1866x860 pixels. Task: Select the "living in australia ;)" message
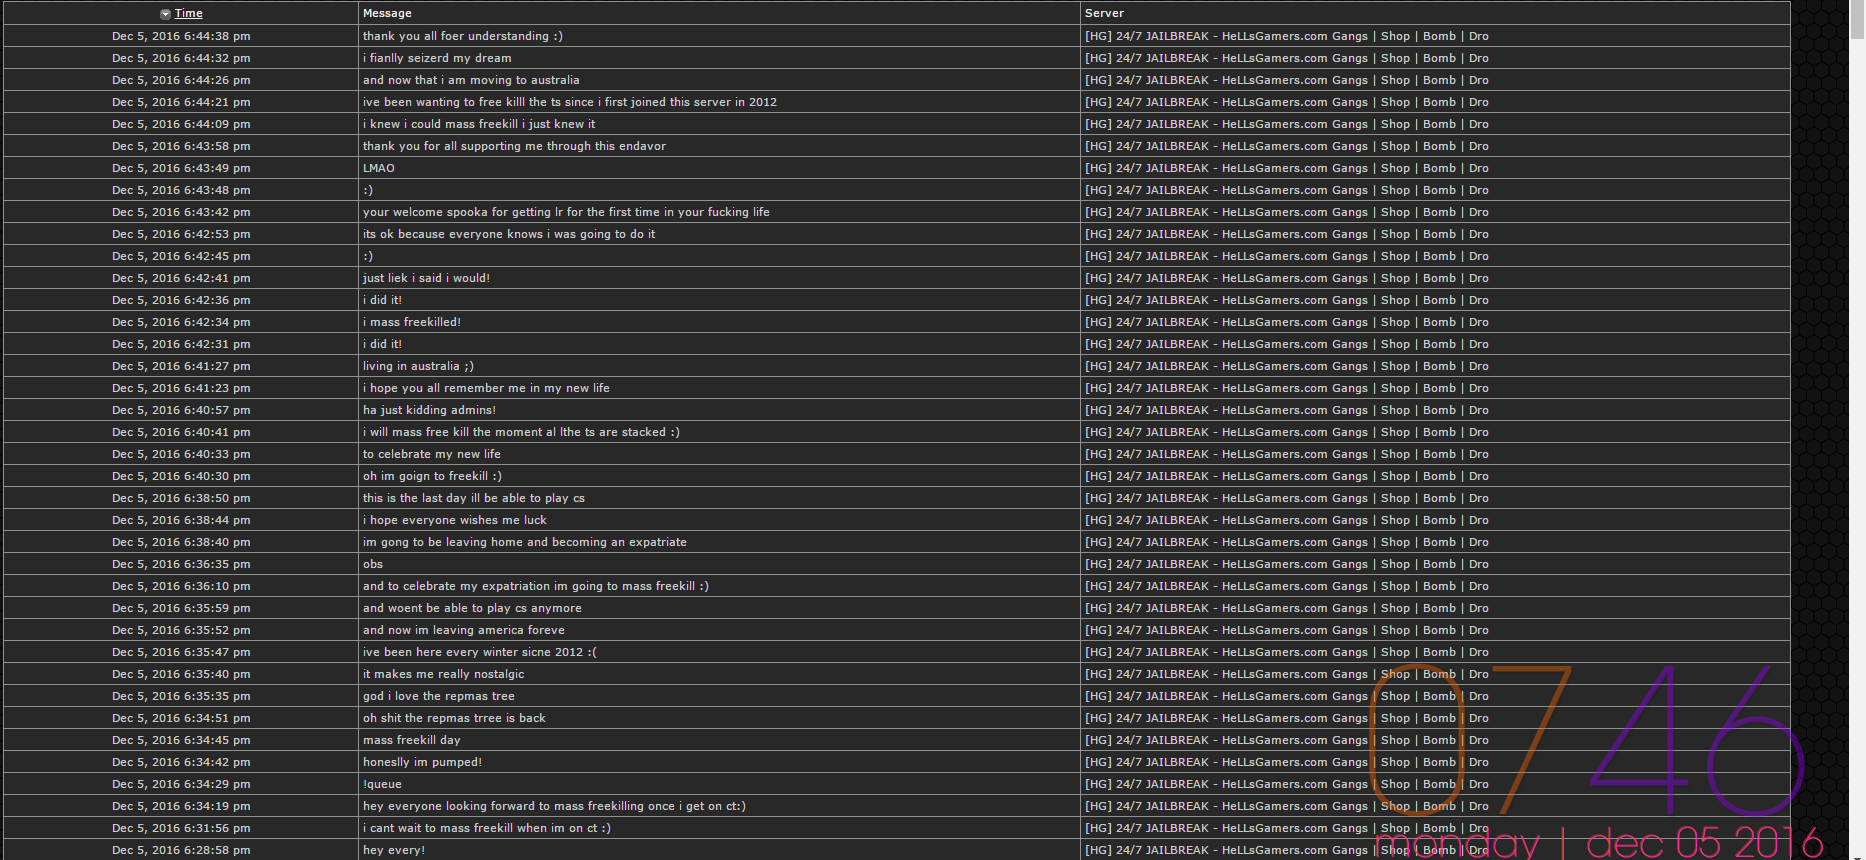tap(418, 366)
